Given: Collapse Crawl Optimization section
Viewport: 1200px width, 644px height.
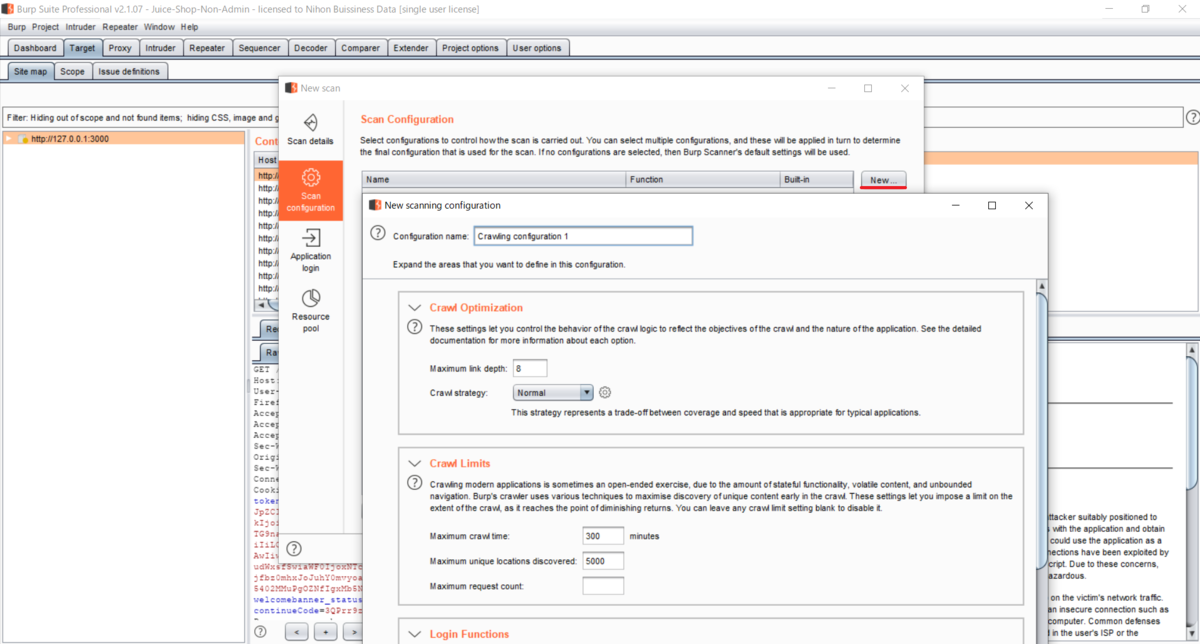Looking at the screenshot, I should pos(414,308).
